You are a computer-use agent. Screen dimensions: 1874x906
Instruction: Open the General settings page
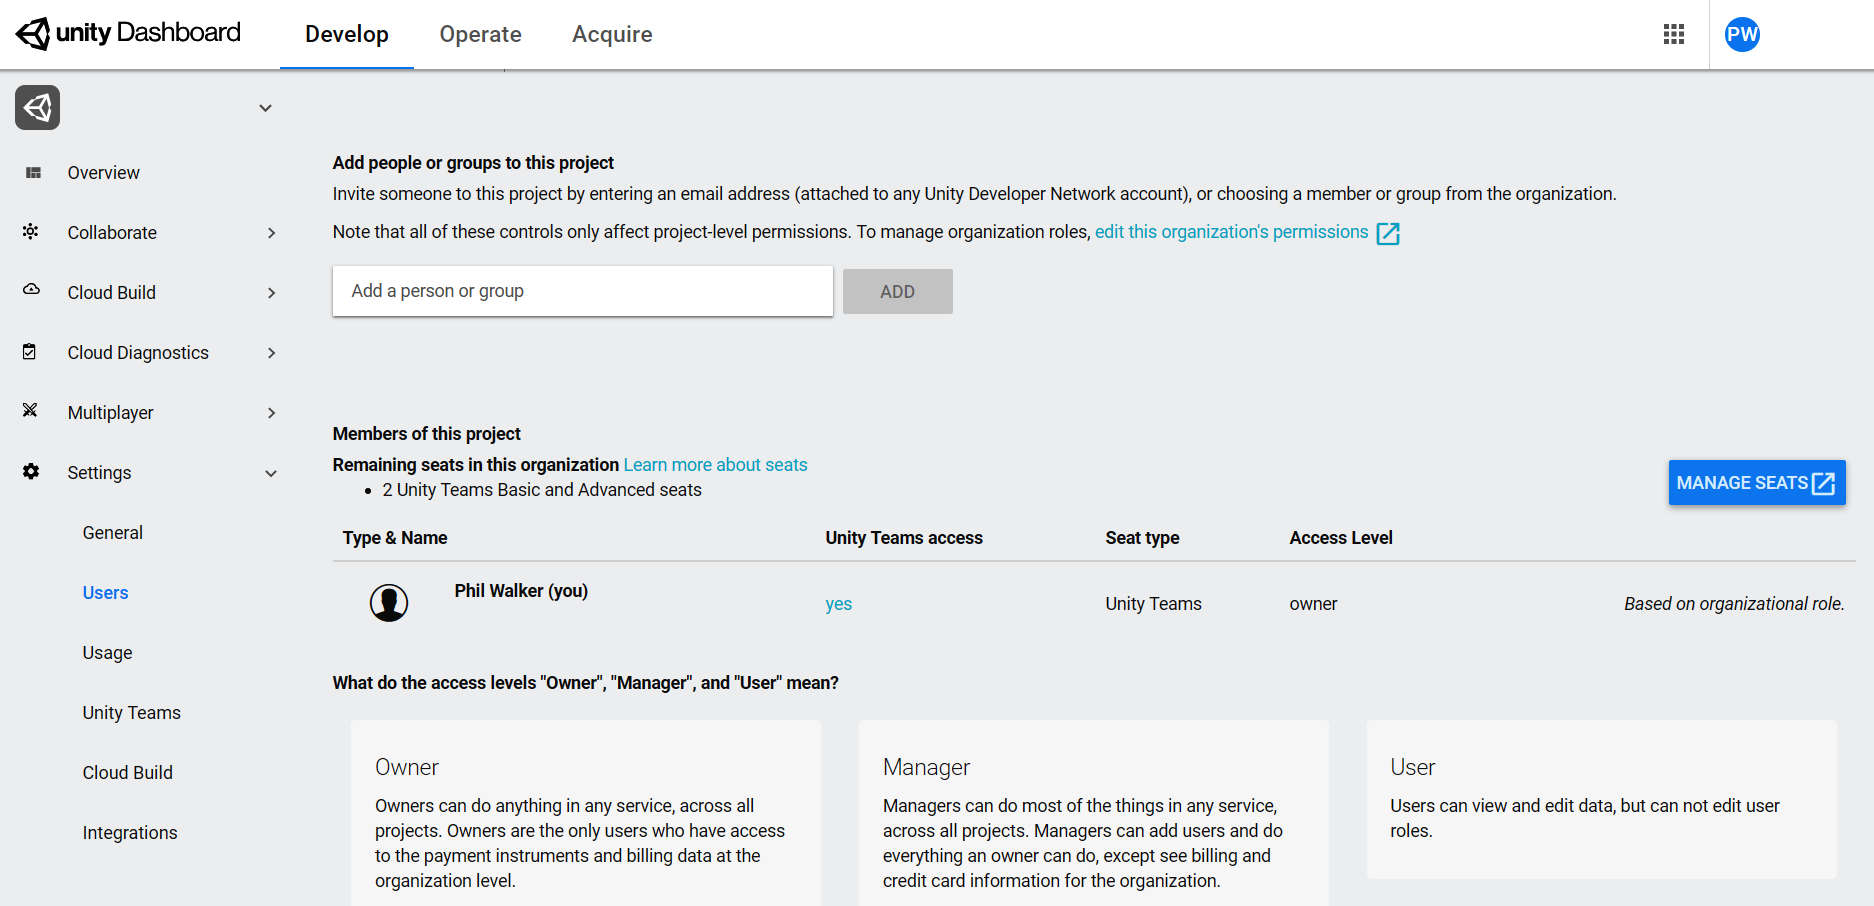click(x=113, y=533)
